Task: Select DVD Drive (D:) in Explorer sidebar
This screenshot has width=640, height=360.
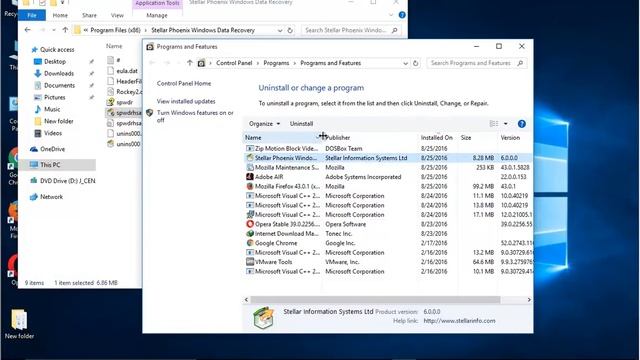Action: [x=63, y=181]
